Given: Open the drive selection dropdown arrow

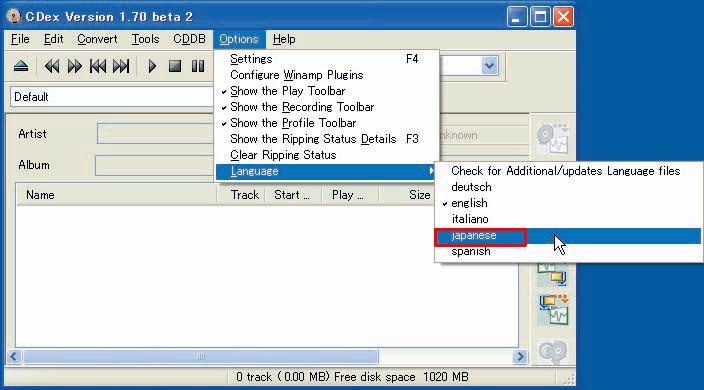Looking at the screenshot, I should [x=489, y=66].
